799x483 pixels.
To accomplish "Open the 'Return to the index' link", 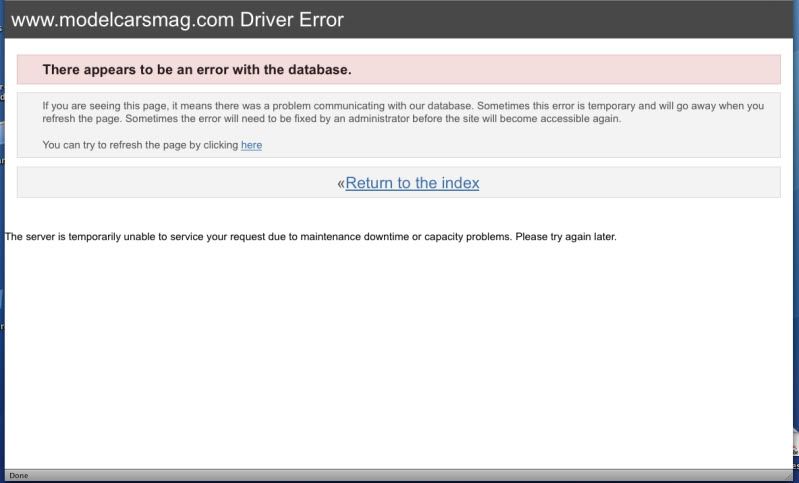I will pyautogui.click(x=412, y=183).
